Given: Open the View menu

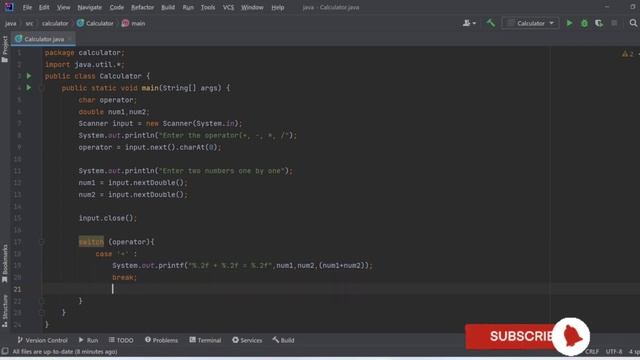Looking at the screenshot, I should pos(63,7).
